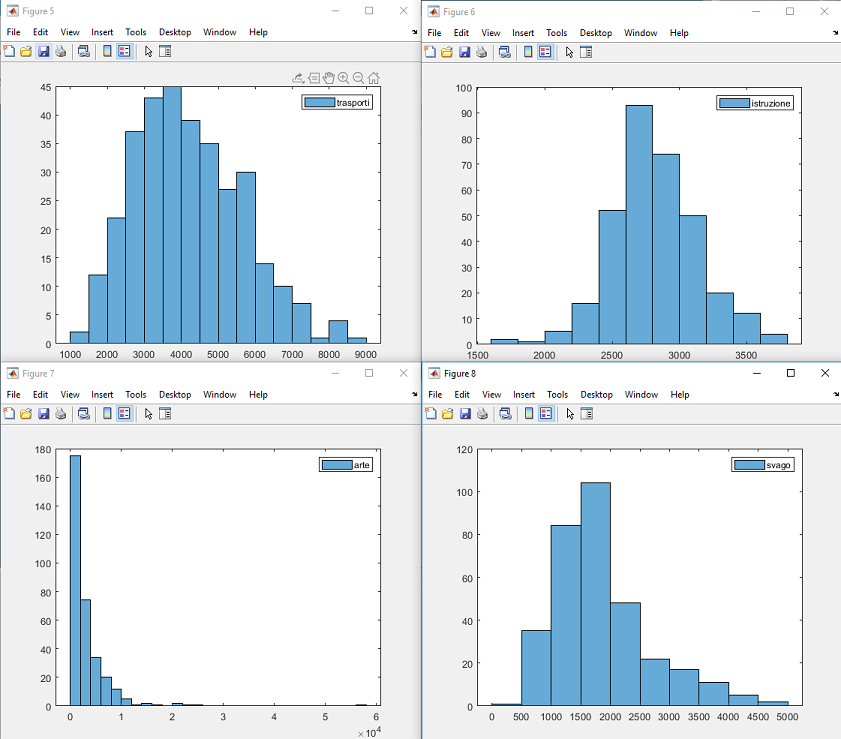Viewport: 841px width, 739px height.
Task: Open Insert menu in Figure 6
Action: coord(523,33)
